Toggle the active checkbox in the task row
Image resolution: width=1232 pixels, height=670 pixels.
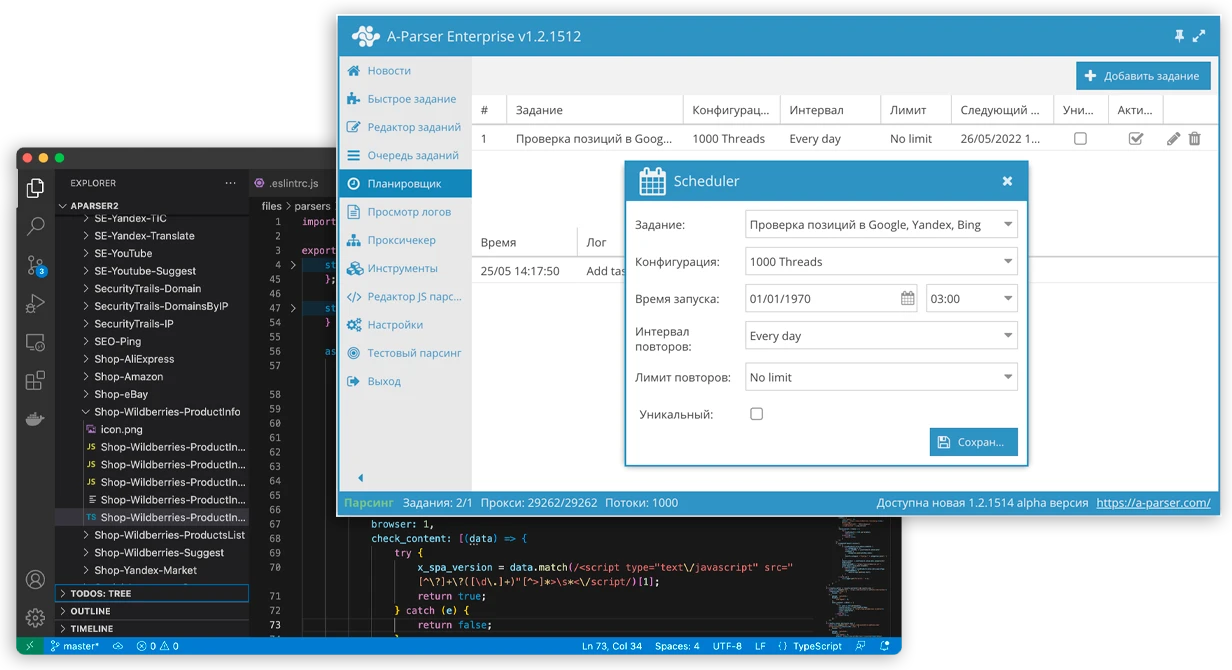tap(1135, 139)
